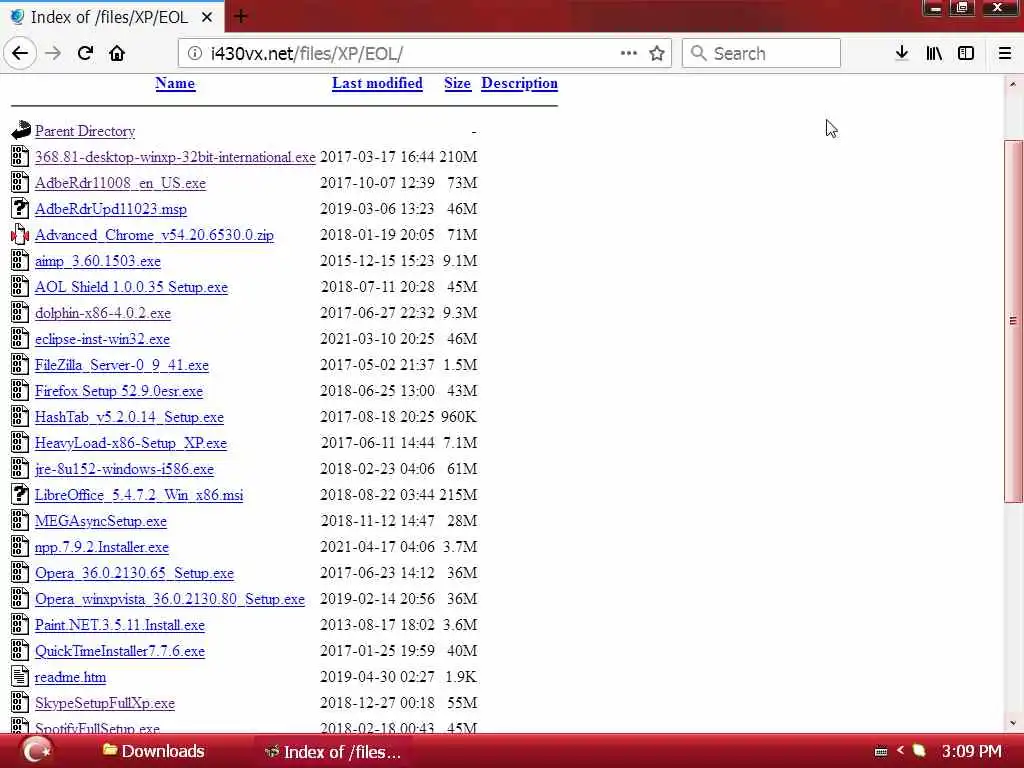Reload the current page

click(x=85, y=53)
